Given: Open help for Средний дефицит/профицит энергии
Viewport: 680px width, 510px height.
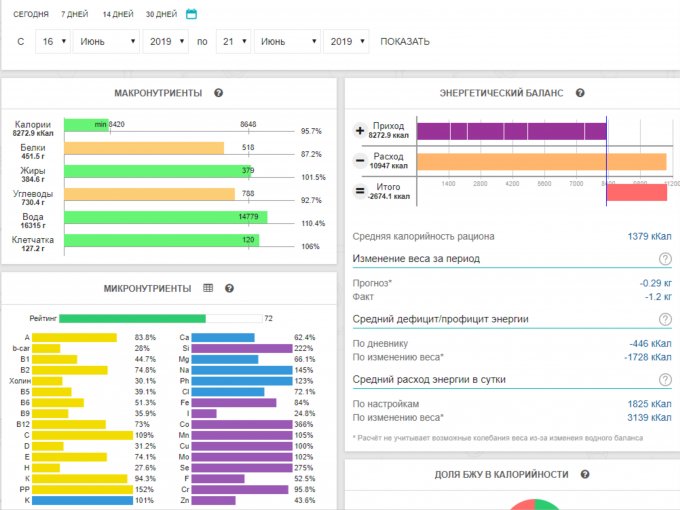Looking at the screenshot, I should pyautogui.click(x=664, y=319).
